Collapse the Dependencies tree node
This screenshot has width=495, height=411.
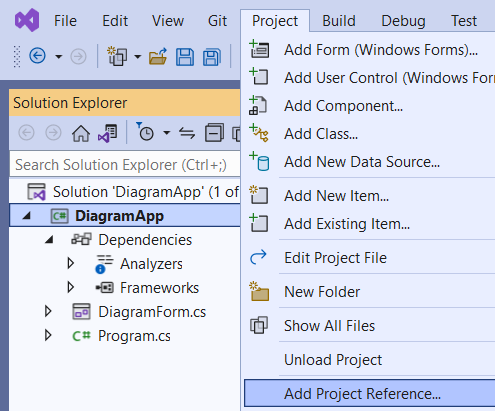point(49,240)
